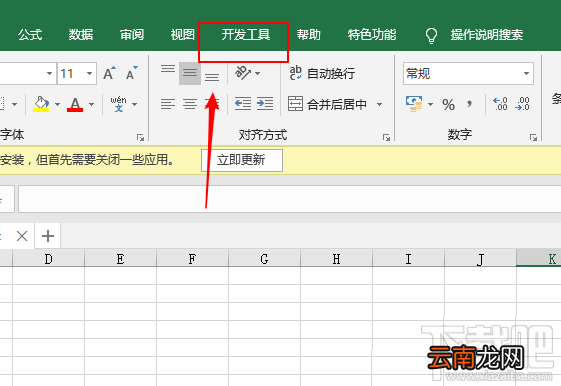This screenshot has width=561, height=386.
Task: Select column I header
Action: (x=409, y=258)
